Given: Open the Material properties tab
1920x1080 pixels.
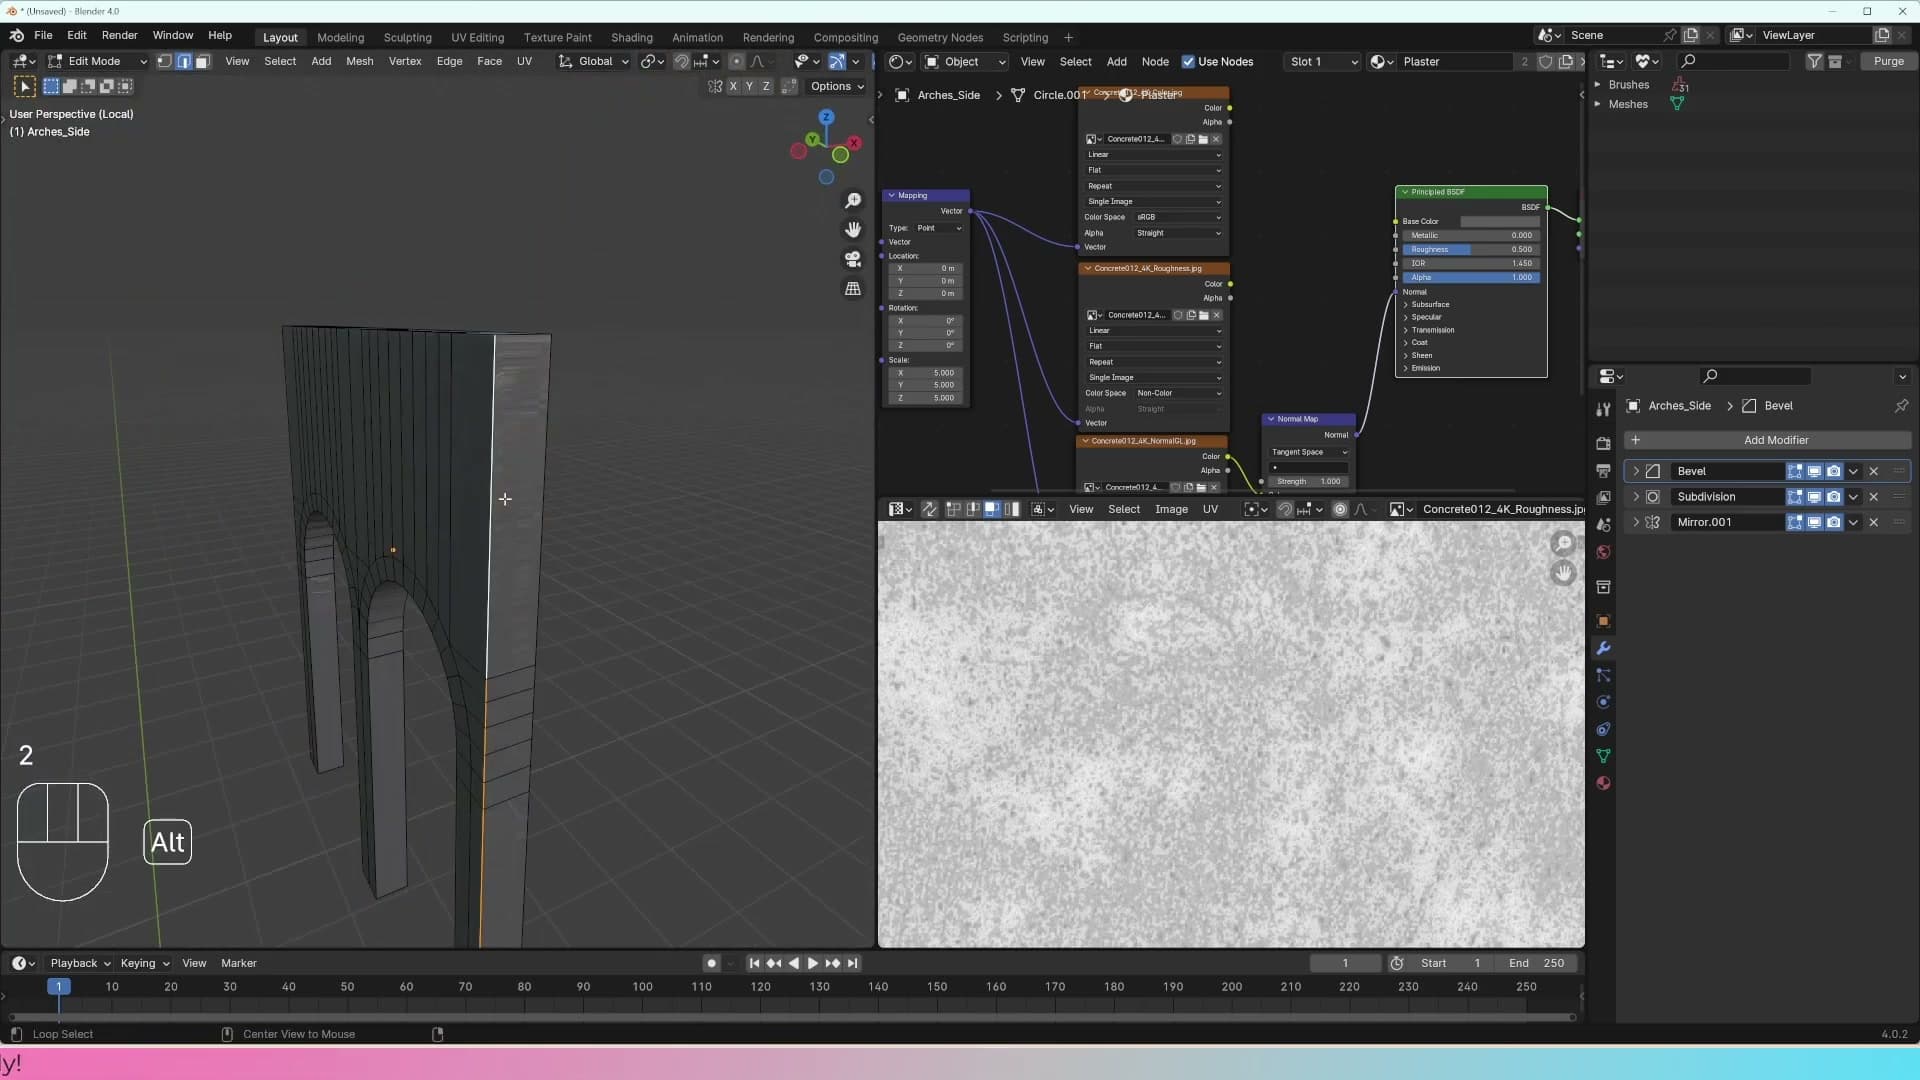Looking at the screenshot, I should (x=1603, y=783).
